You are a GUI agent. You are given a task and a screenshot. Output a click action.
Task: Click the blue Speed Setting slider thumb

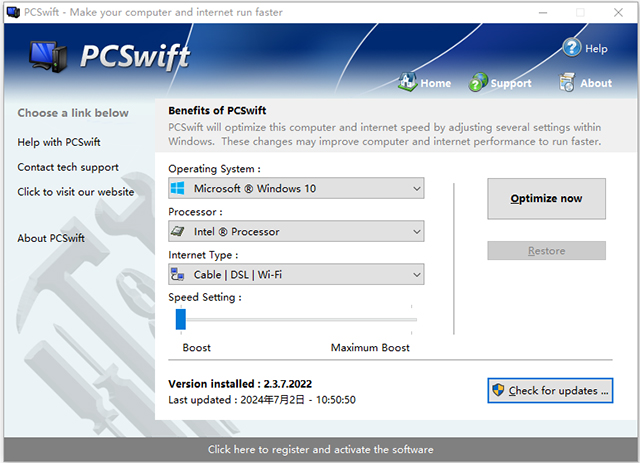pyautogui.click(x=181, y=319)
